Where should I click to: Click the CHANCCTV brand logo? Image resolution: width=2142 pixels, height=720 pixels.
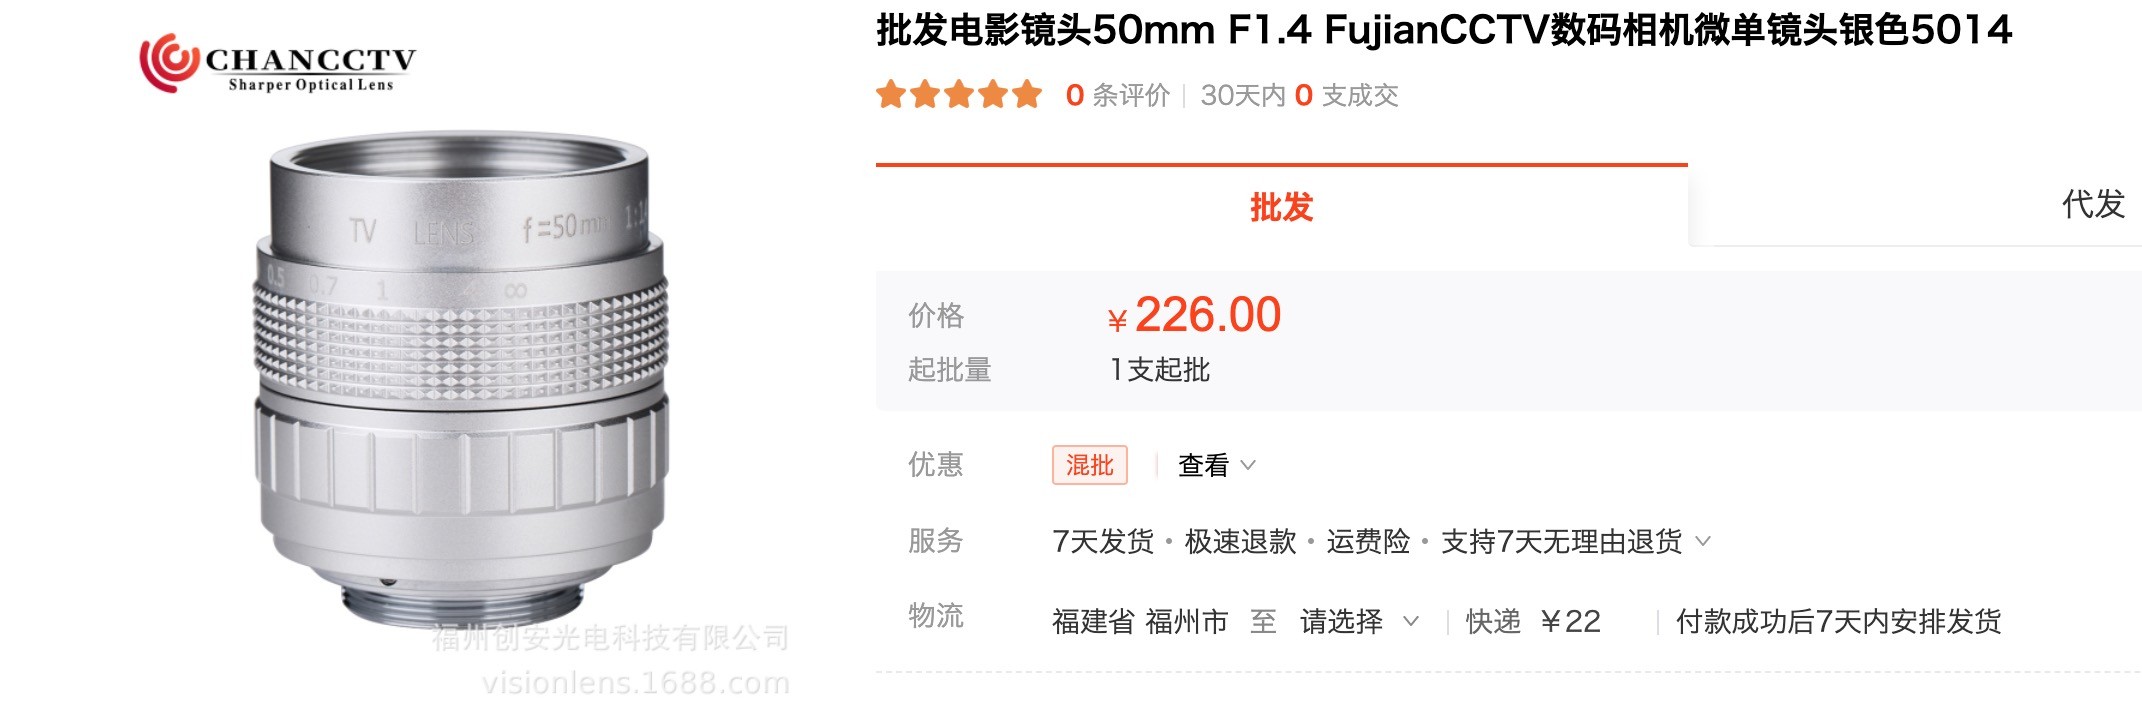pyautogui.click(x=277, y=64)
